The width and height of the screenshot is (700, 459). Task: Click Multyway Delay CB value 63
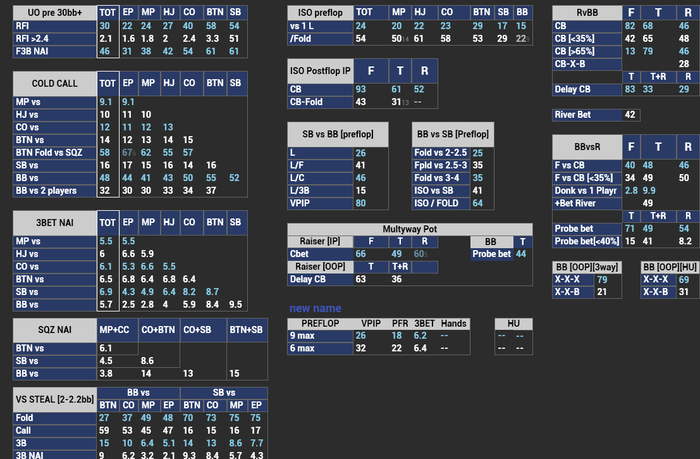pos(361,279)
